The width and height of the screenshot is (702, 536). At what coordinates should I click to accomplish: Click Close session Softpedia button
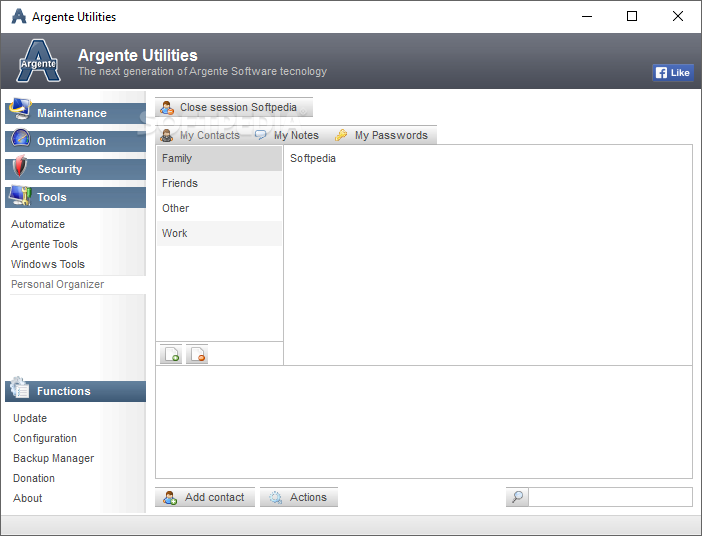[234, 107]
